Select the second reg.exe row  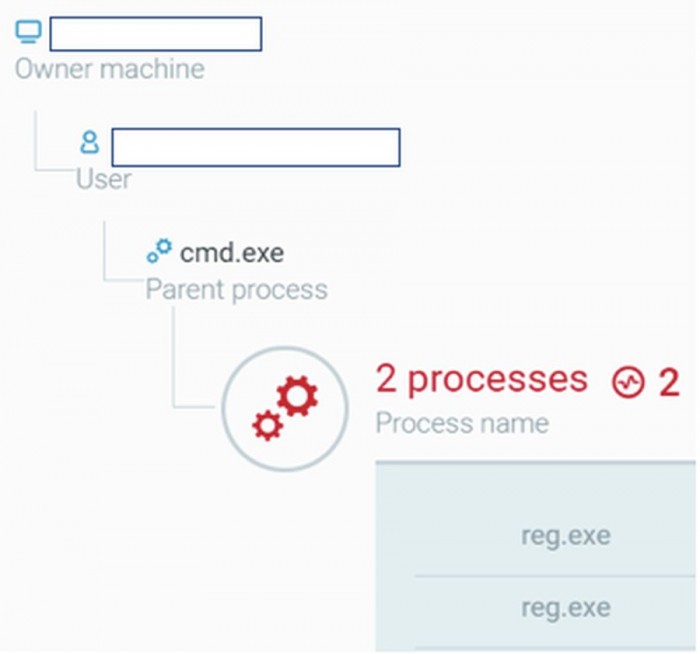(565, 608)
